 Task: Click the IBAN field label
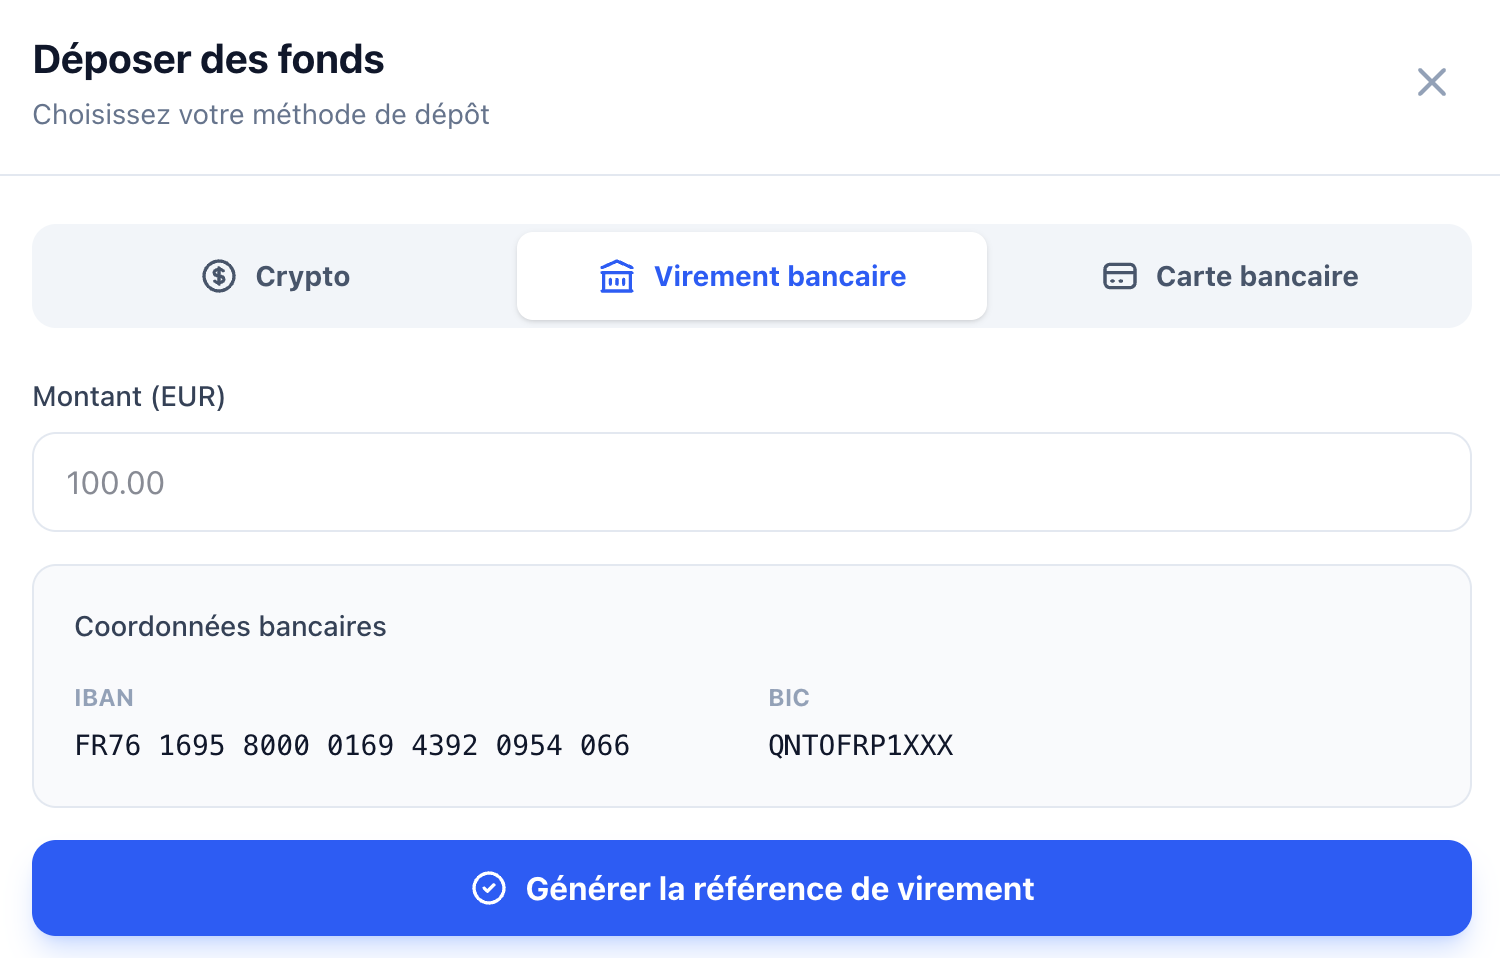pos(104,698)
